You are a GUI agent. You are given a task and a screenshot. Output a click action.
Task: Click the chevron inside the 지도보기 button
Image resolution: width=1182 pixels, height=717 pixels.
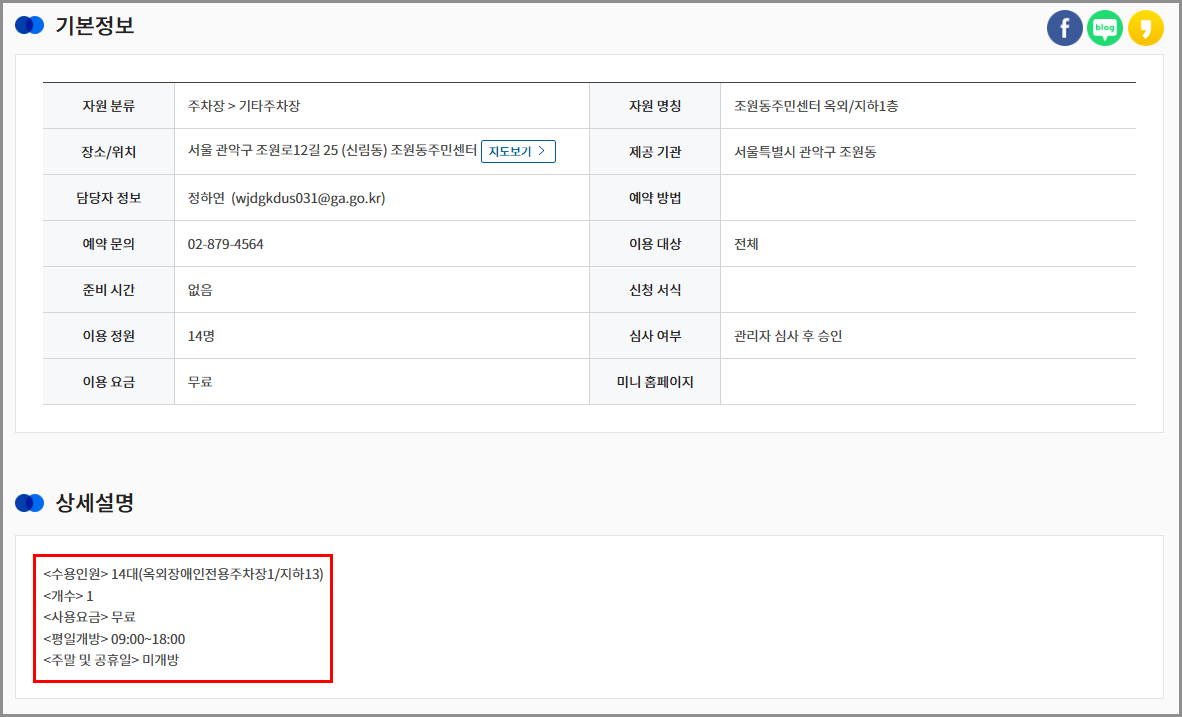[x=540, y=151]
